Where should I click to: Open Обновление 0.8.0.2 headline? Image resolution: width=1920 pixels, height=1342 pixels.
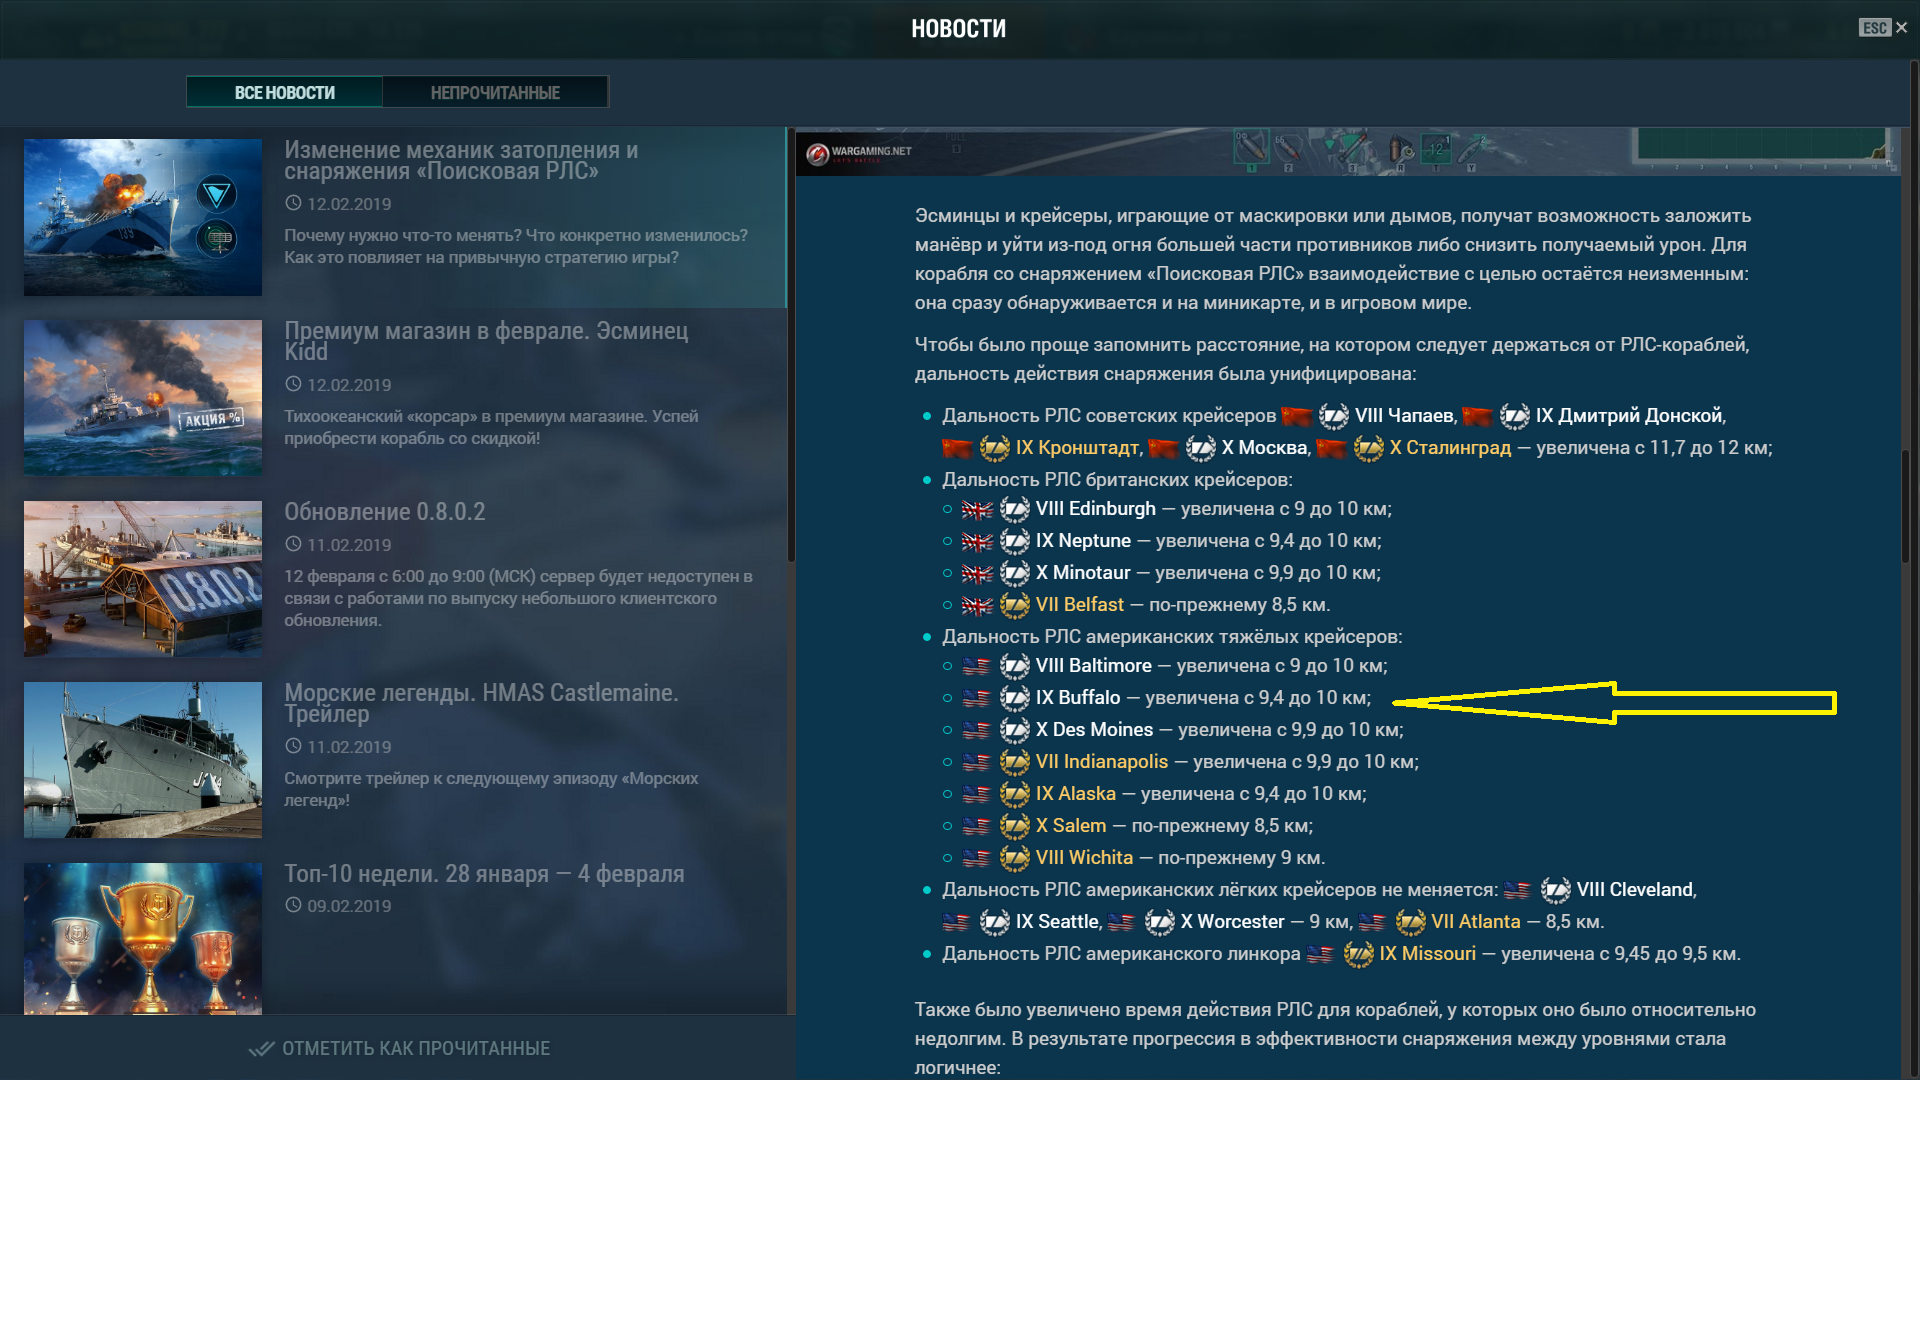385,512
